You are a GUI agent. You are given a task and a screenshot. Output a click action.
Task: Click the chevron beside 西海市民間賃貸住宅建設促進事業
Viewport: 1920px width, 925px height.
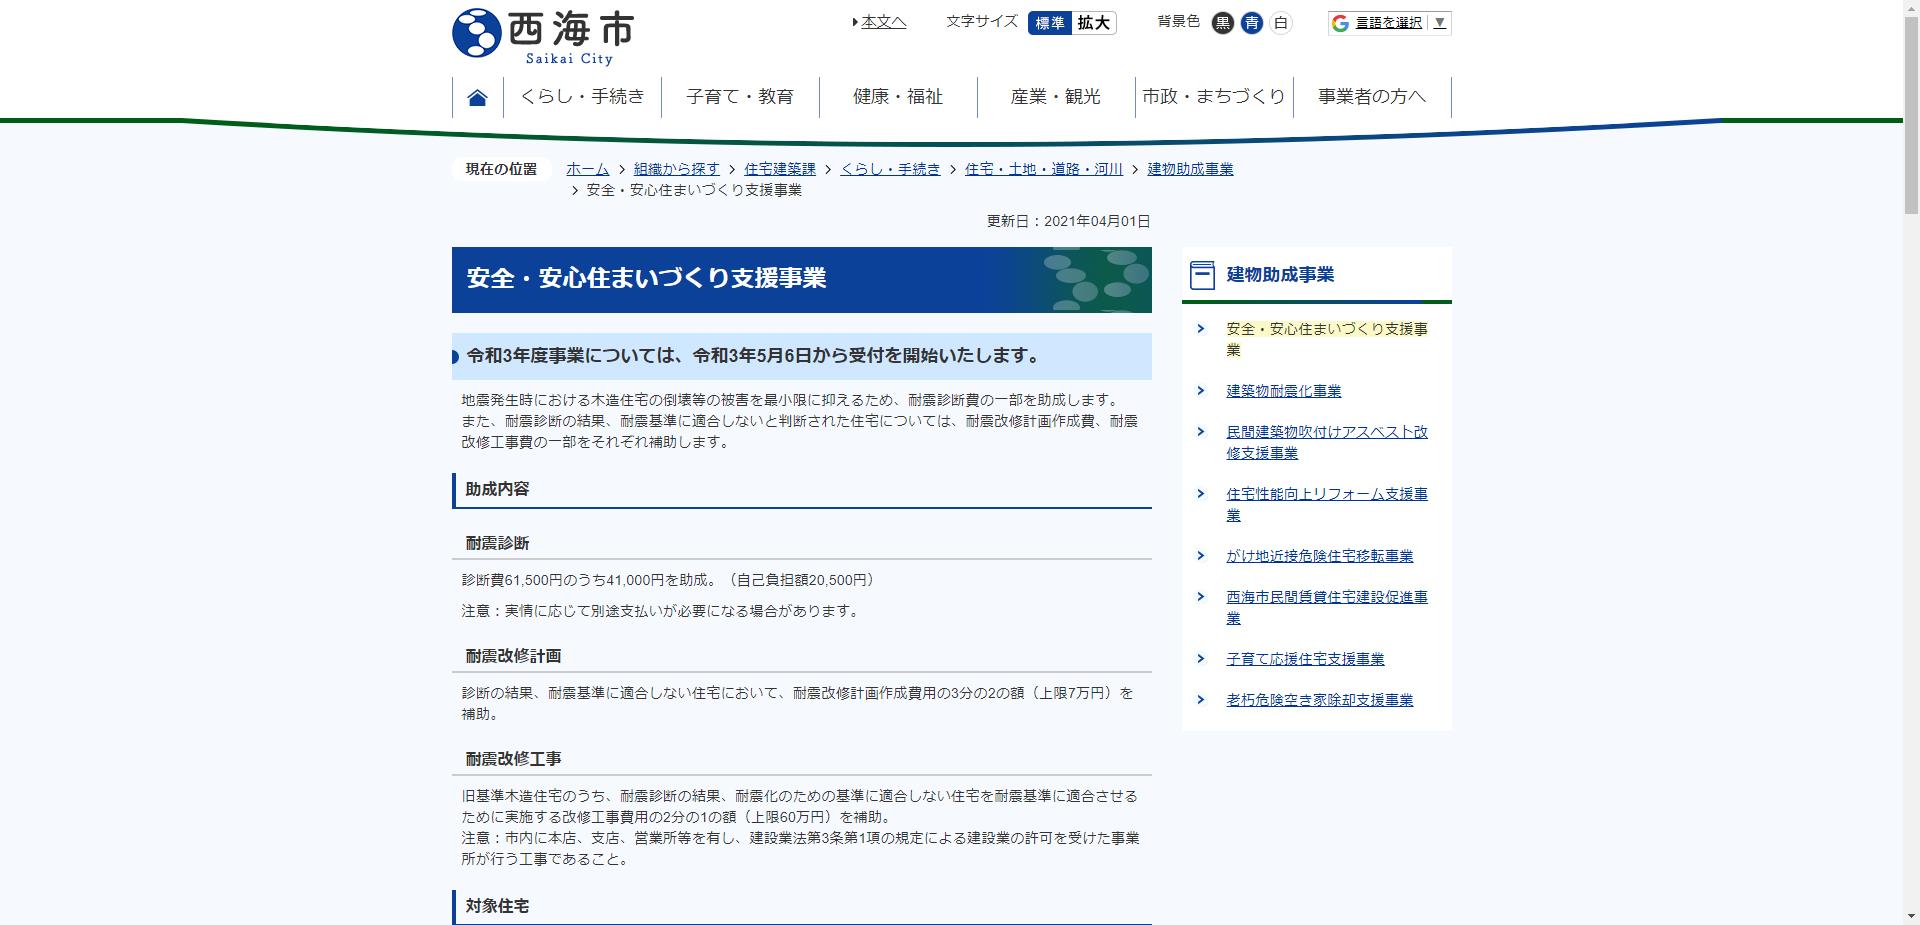point(1201,597)
